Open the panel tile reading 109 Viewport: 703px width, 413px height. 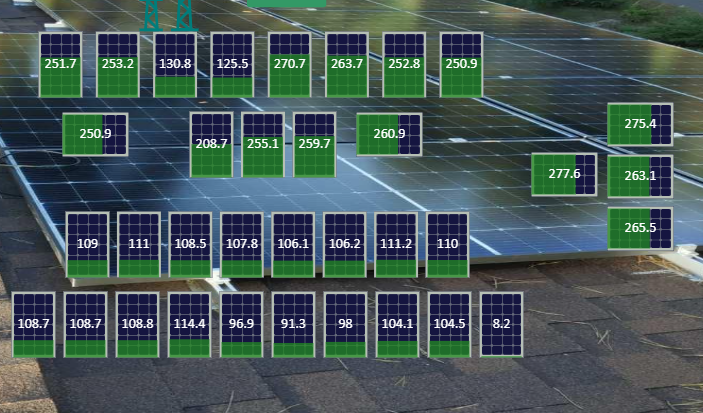tap(87, 245)
